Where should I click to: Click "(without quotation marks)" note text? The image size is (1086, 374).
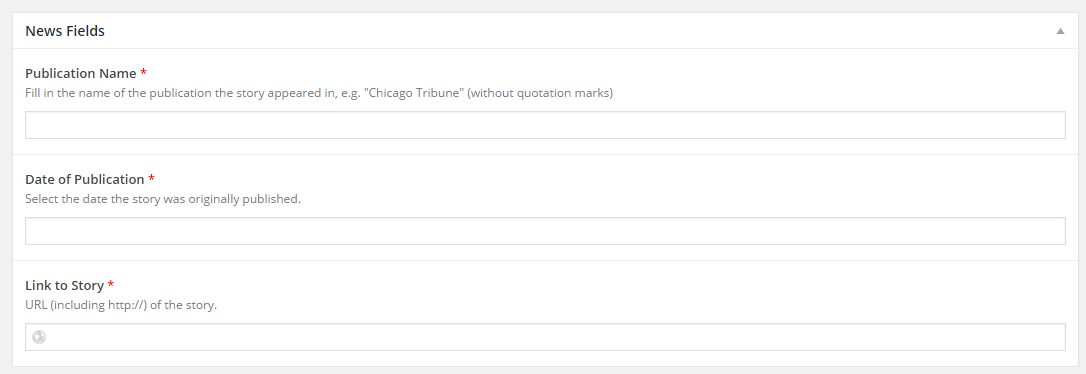[540, 93]
